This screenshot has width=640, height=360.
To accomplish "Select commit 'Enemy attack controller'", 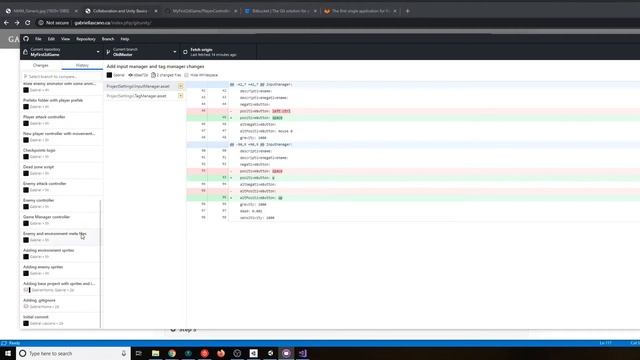I will (x=60, y=187).
